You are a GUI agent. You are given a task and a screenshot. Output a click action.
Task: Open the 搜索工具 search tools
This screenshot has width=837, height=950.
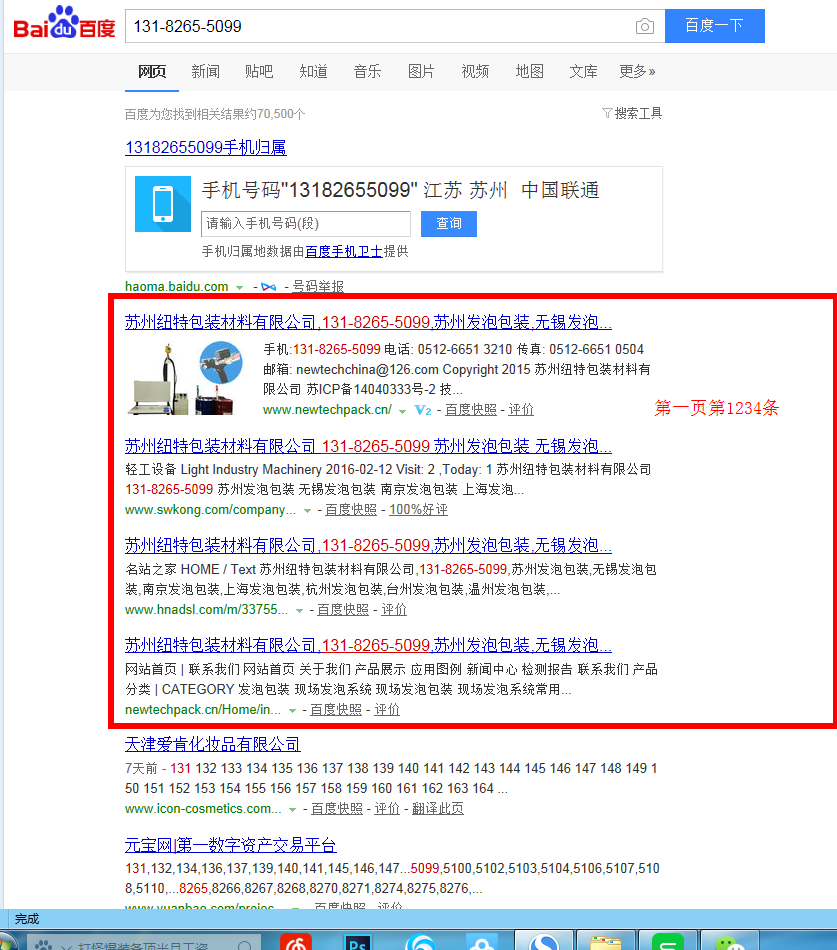[x=638, y=113]
